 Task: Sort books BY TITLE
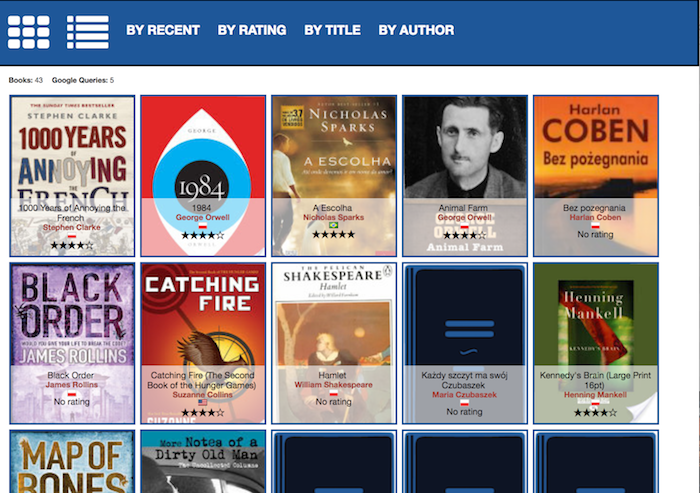(x=332, y=30)
